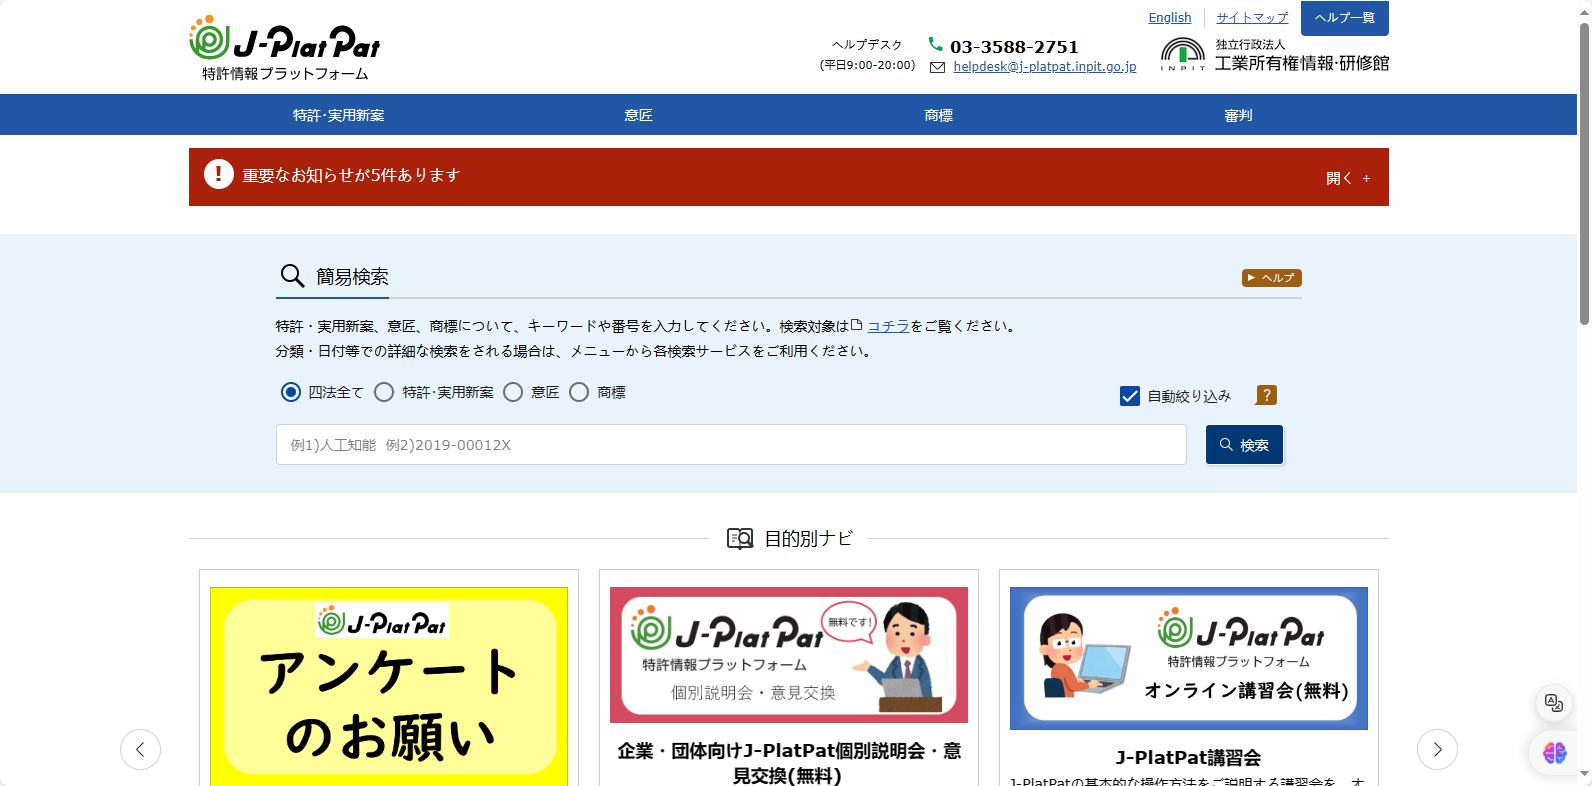
Task: Open the 商標 menu
Action: (x=938, y=115)
